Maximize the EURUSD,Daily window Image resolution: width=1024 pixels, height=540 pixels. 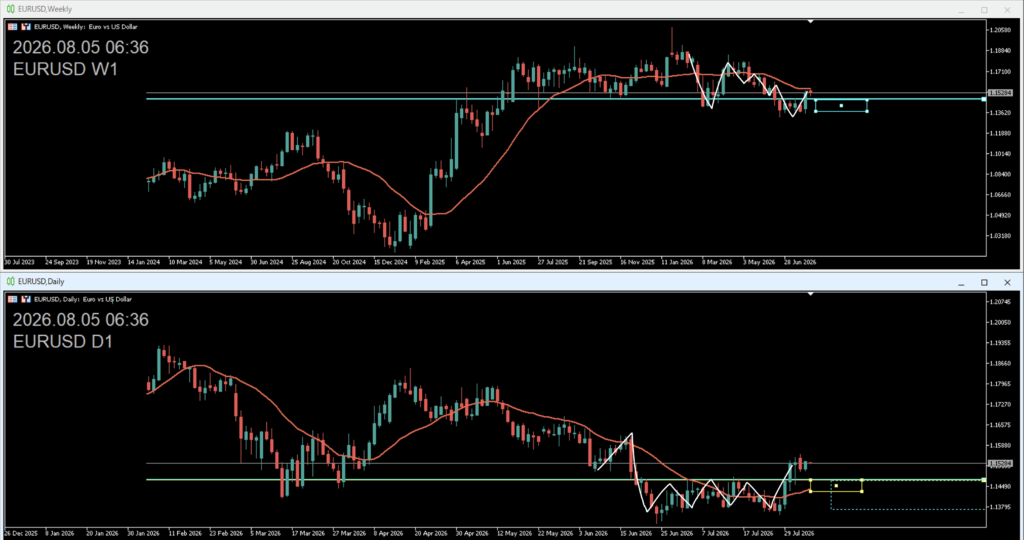(x=984, y=282)
